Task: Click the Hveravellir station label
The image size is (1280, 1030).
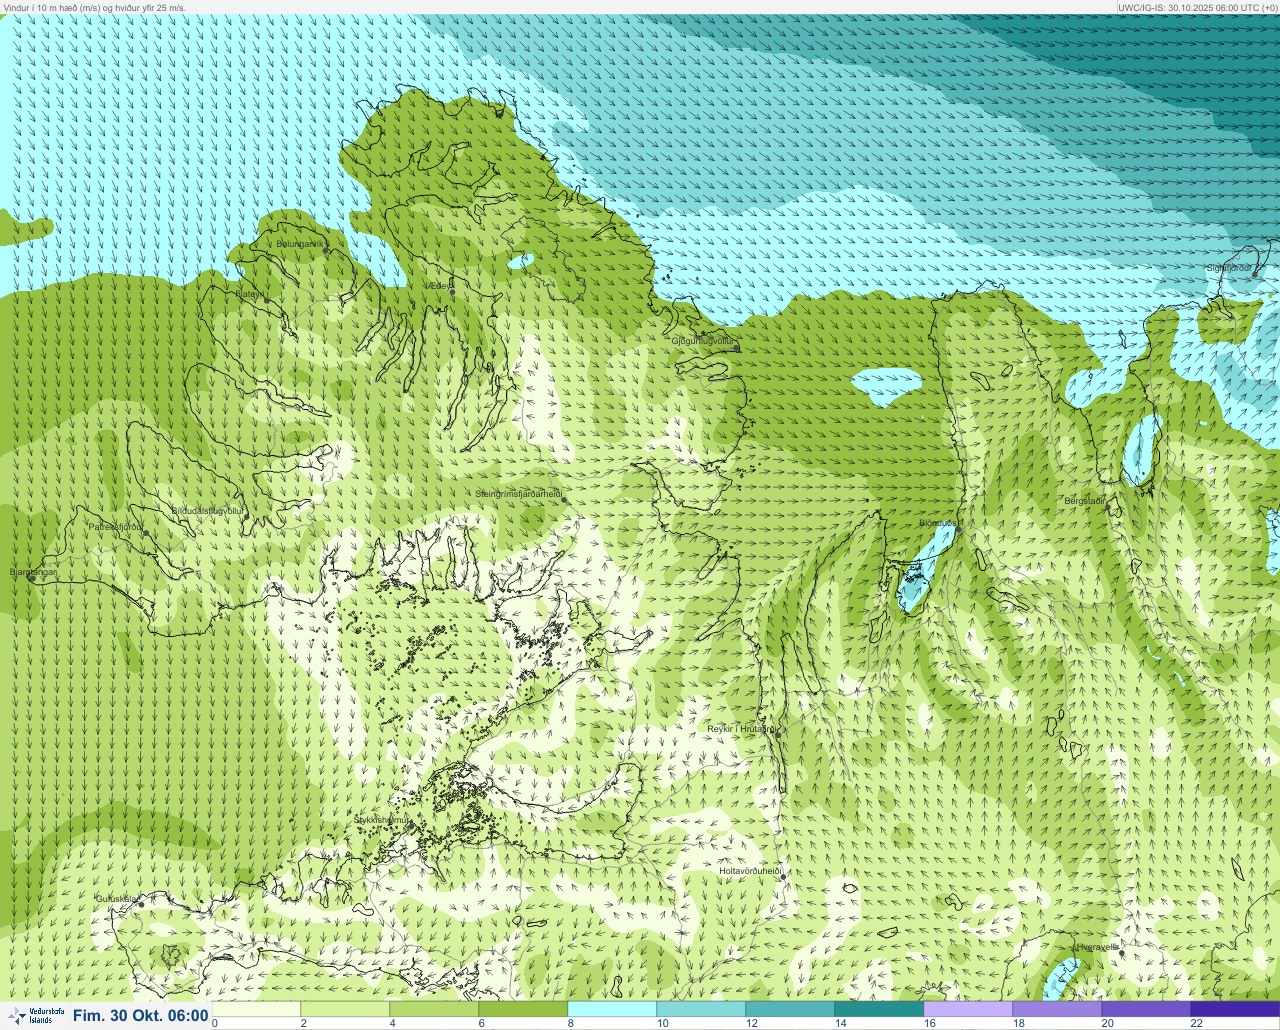Action: coord(1097,947)
